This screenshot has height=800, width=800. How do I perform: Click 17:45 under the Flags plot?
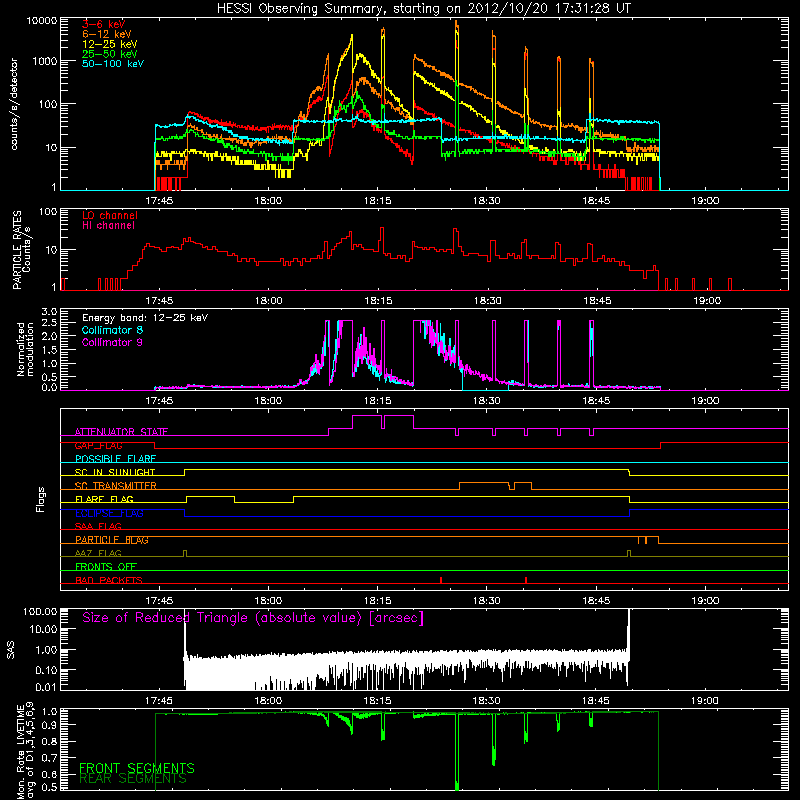159,601
